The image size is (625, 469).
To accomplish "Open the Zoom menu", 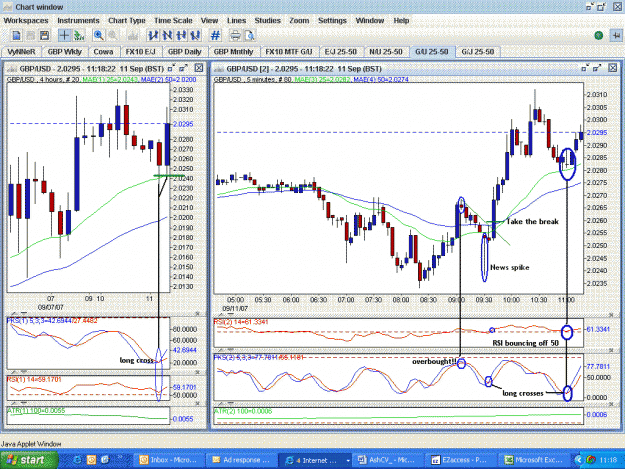I will click(x=299, y=20).
